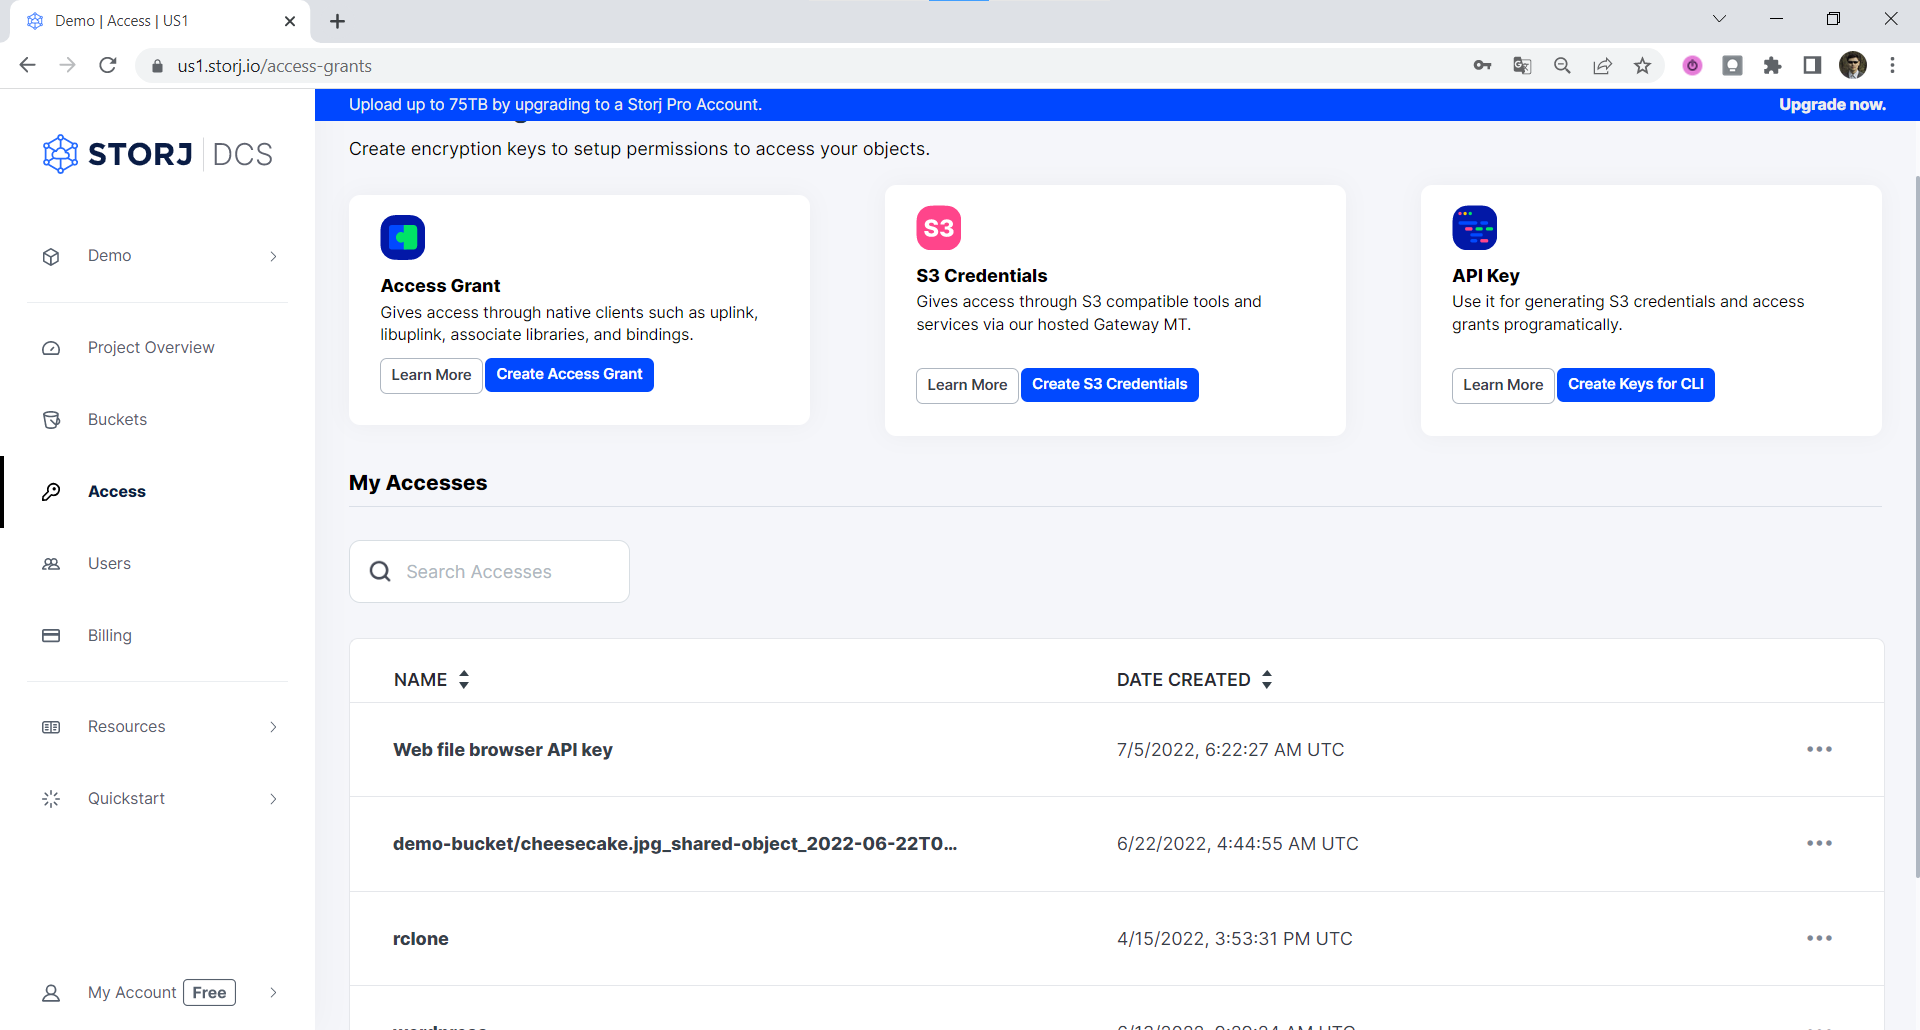Click Learn More under Access Grant
This screenshot has width=1920, height=1030.
coord(431,375)
